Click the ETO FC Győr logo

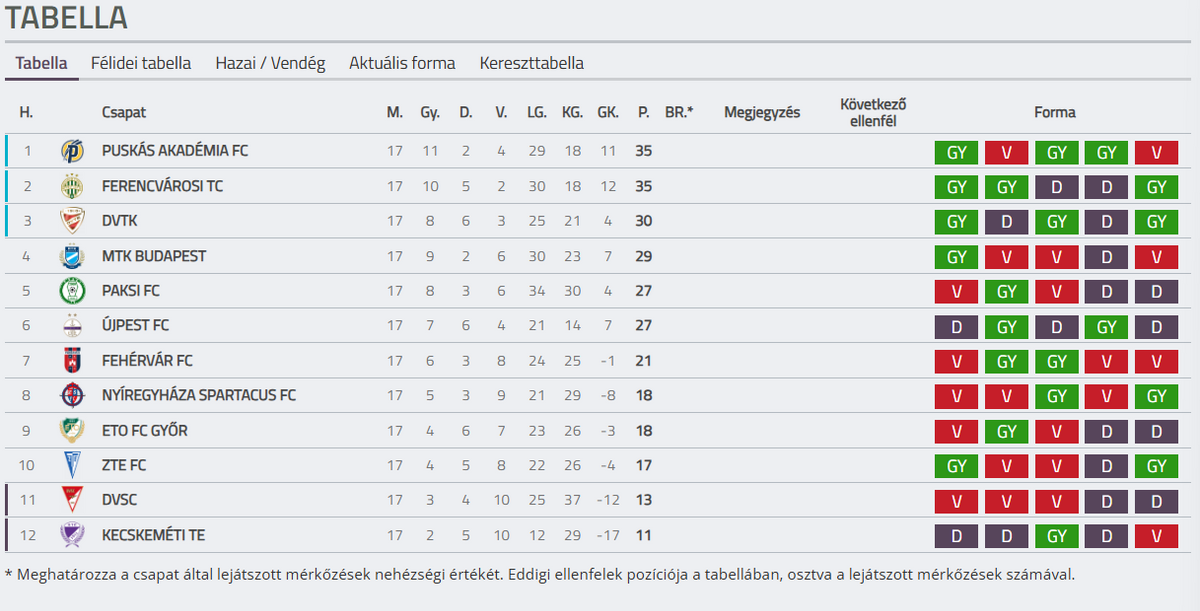[x=72, y=431]
